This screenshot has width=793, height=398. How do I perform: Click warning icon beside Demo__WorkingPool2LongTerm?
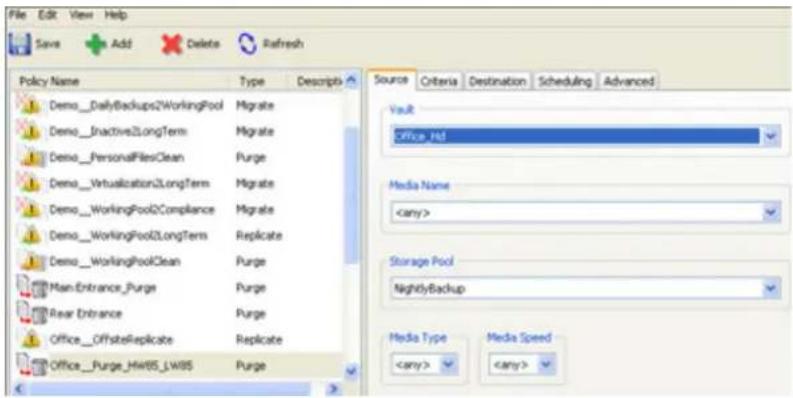point(31,236)
